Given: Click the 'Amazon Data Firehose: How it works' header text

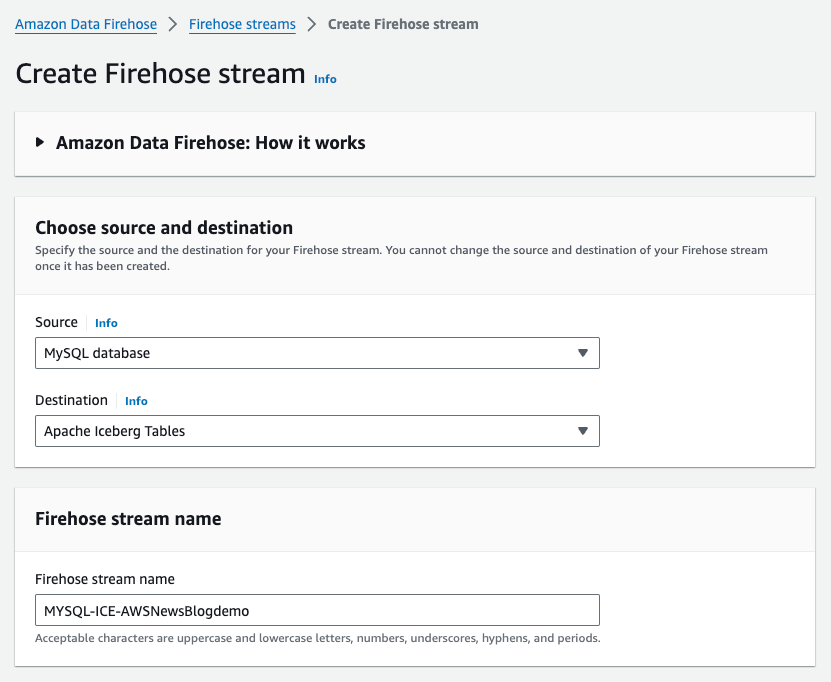Looking at the screenshot, I should (210, 143).
